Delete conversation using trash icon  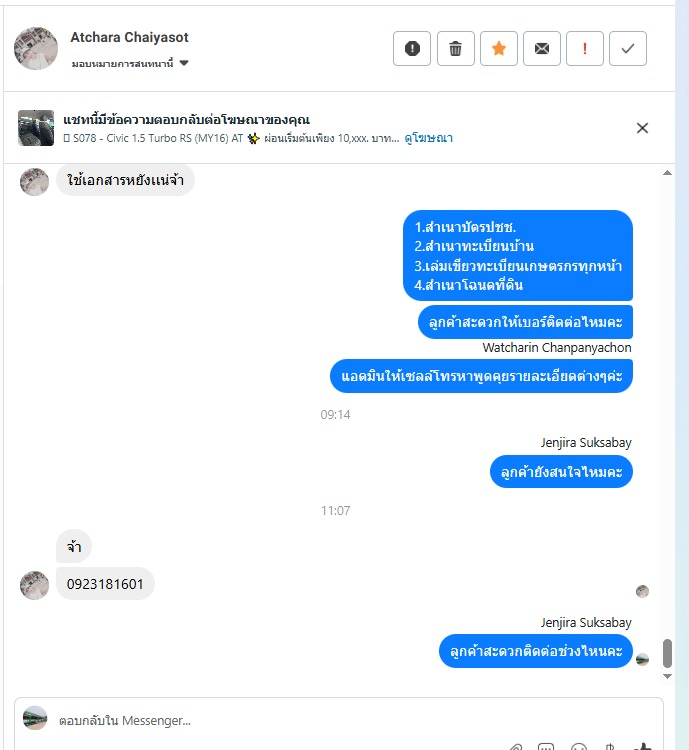click(x=456, y=48)
